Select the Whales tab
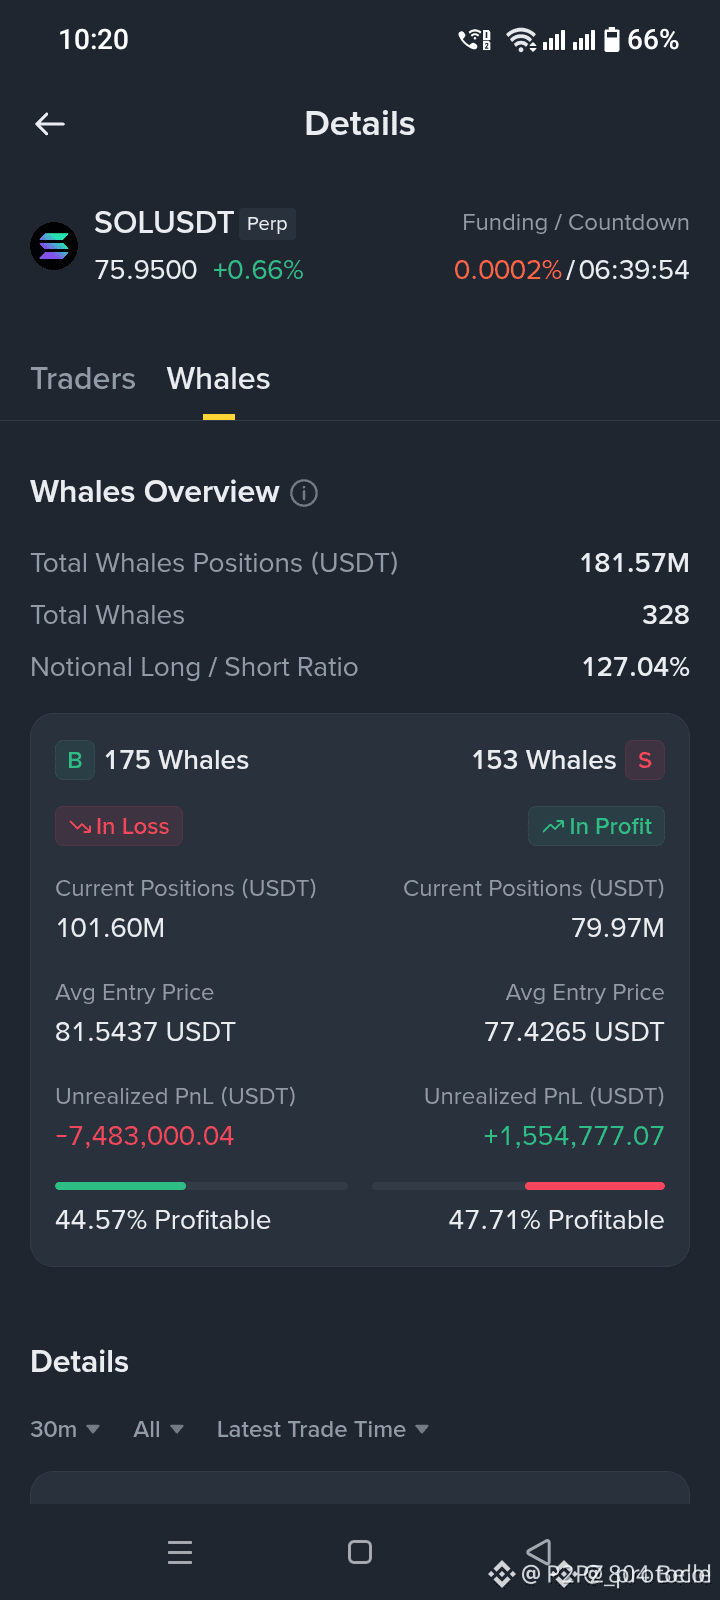 [x=218, y=379]
